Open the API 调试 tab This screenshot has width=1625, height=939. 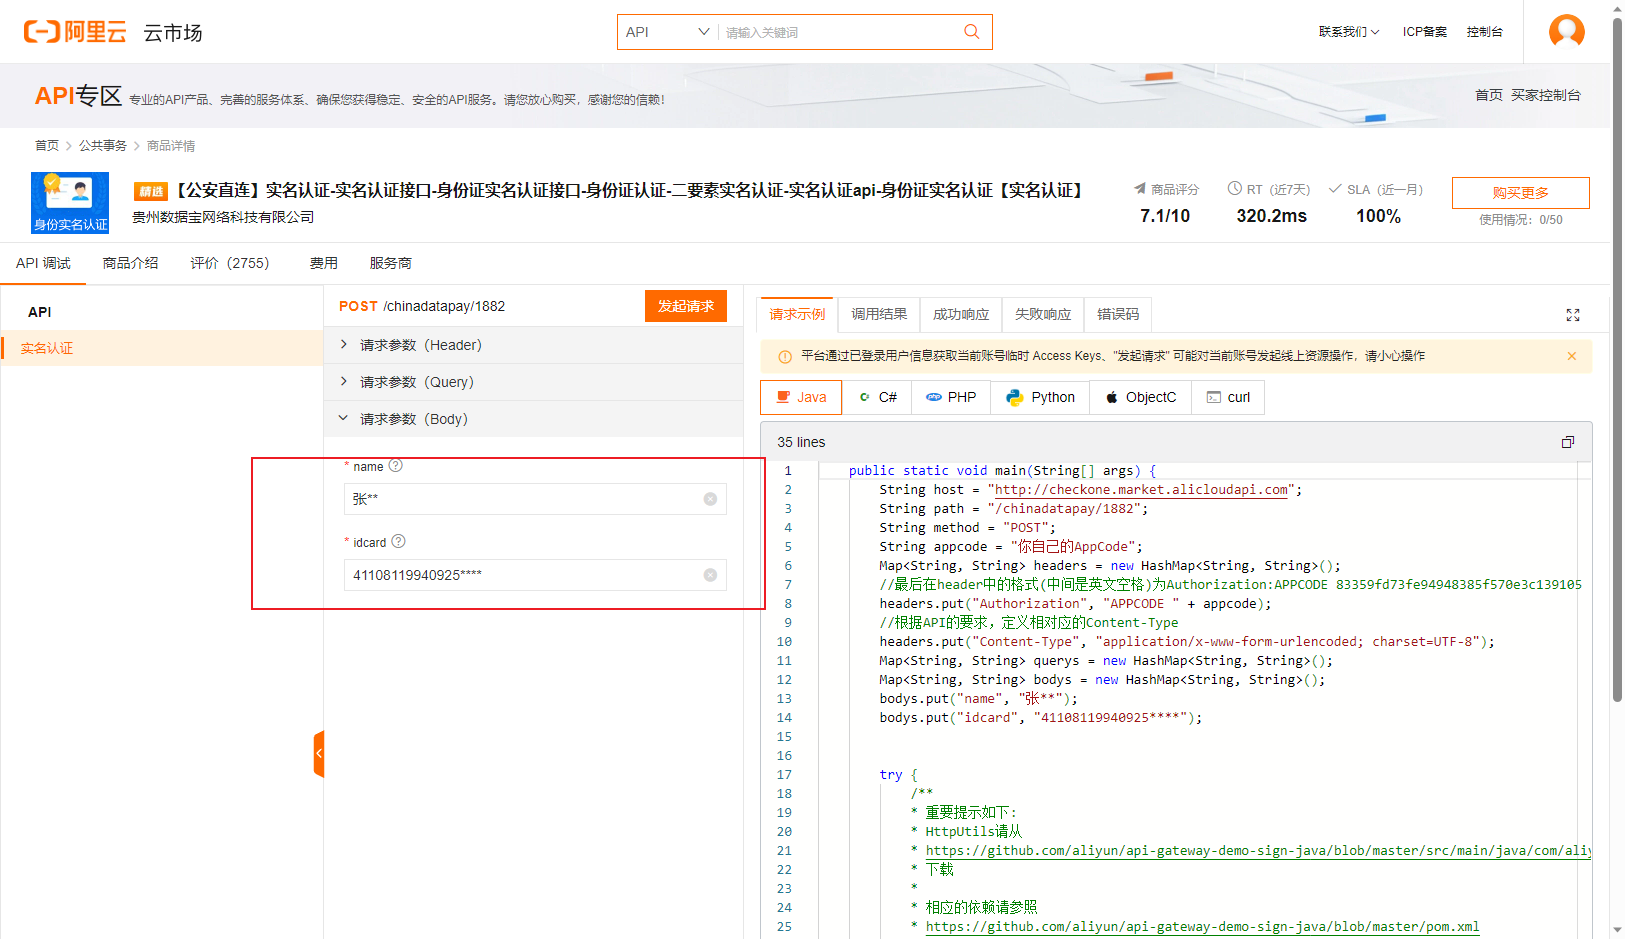(x=43, y=263)
